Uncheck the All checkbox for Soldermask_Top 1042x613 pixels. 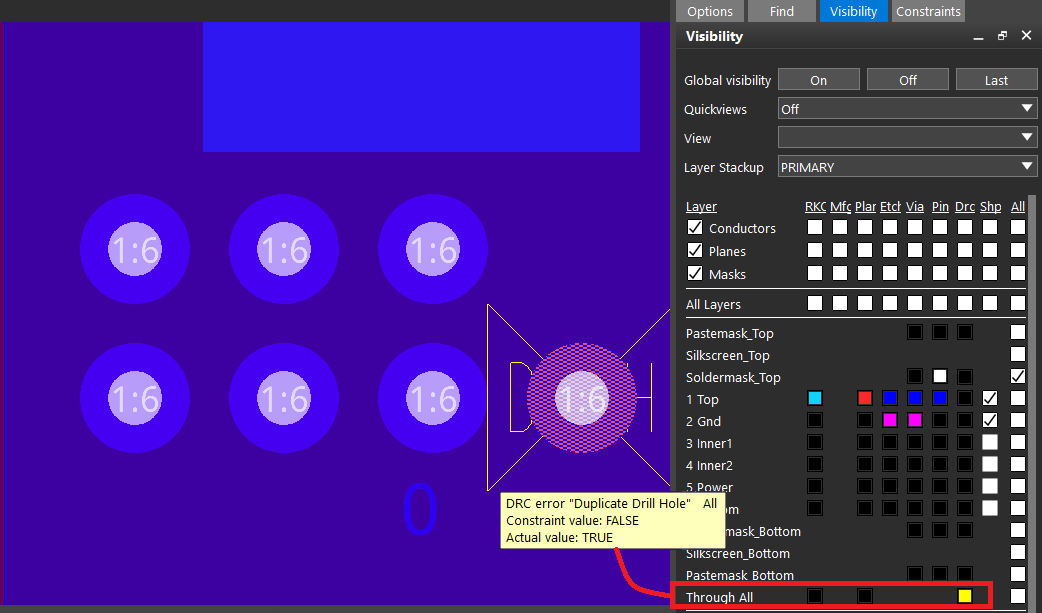pyautogui.click(x=1018, y=376)
